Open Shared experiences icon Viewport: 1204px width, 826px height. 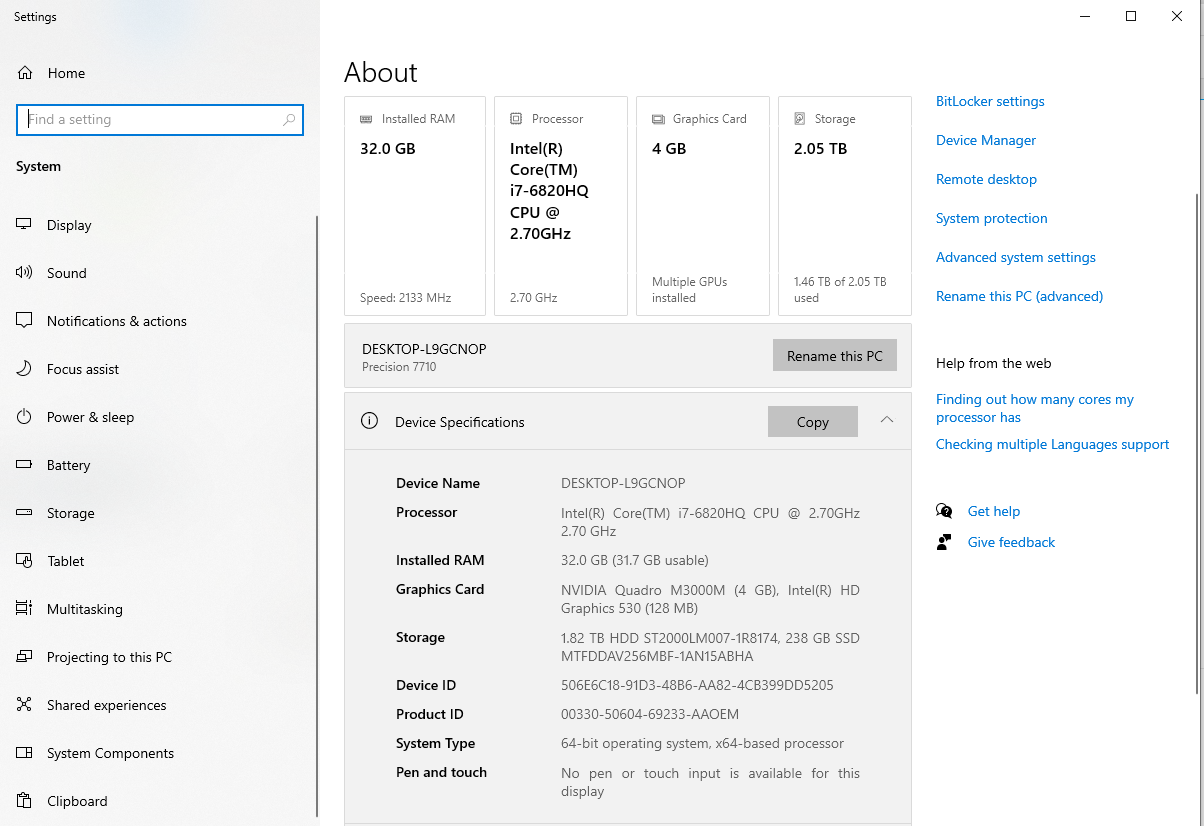tap(25, 705)
